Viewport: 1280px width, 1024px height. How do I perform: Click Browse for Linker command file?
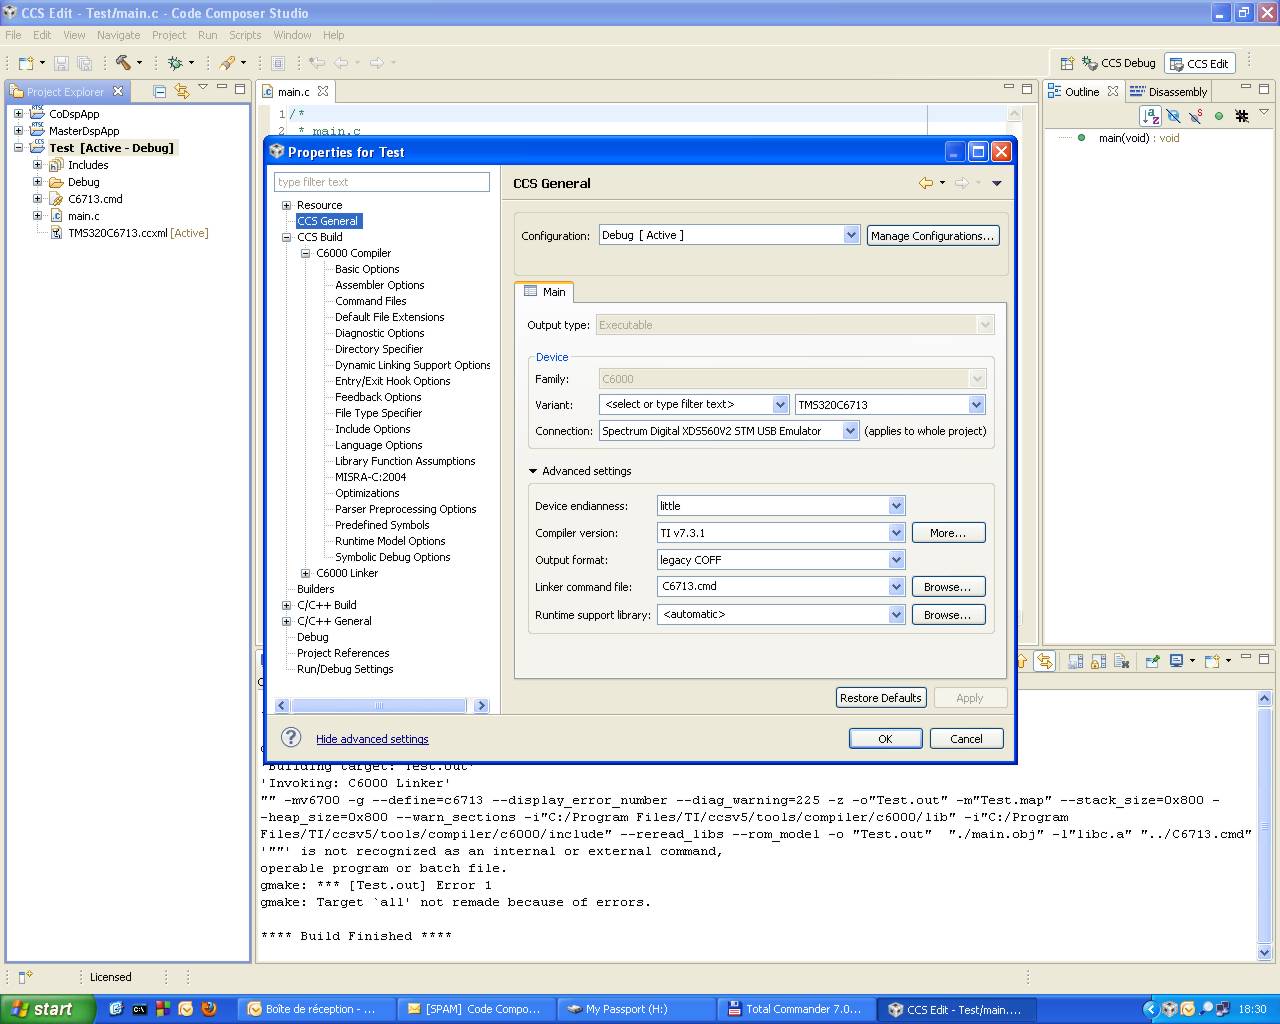coord(948,587)
